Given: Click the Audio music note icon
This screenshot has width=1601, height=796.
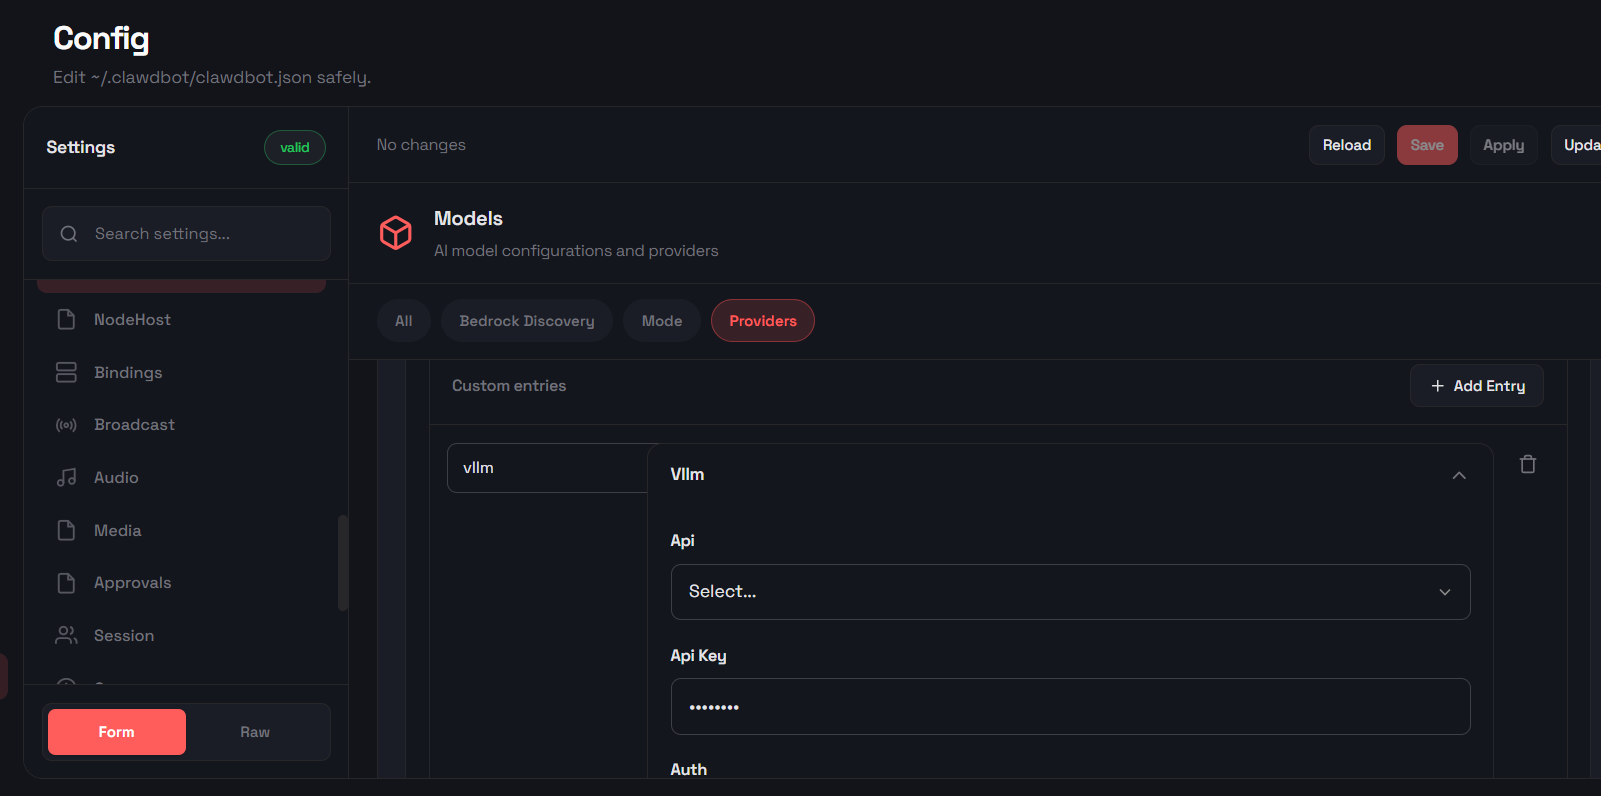Looking at the screenshot, I should [66, 478].
